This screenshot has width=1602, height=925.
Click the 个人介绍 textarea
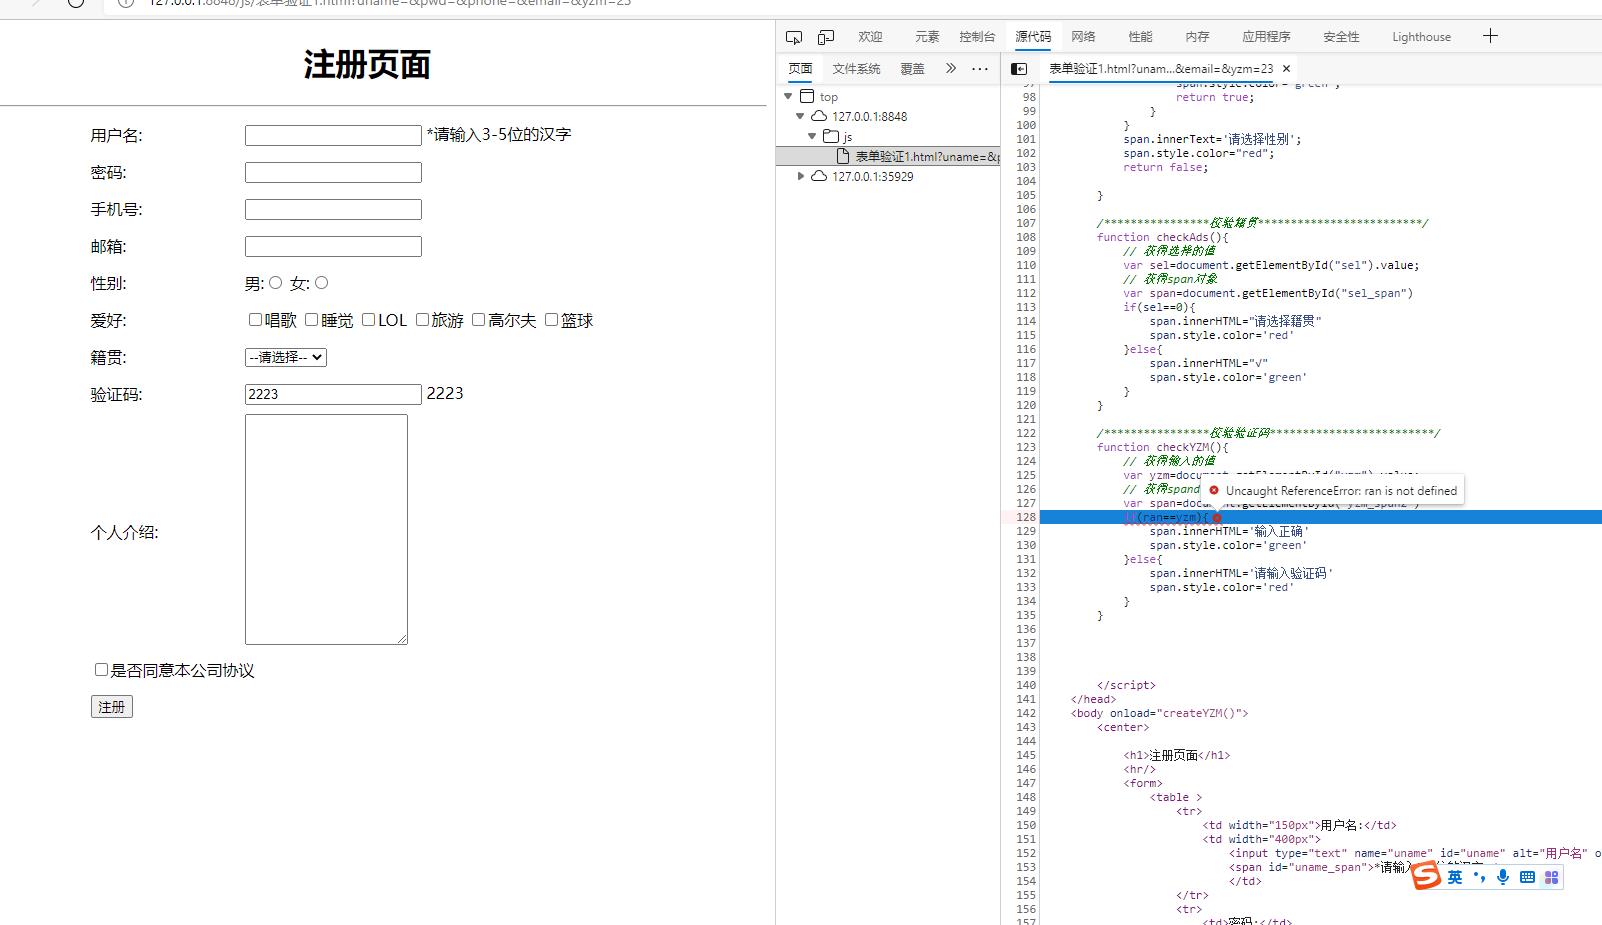coord(326,529)
